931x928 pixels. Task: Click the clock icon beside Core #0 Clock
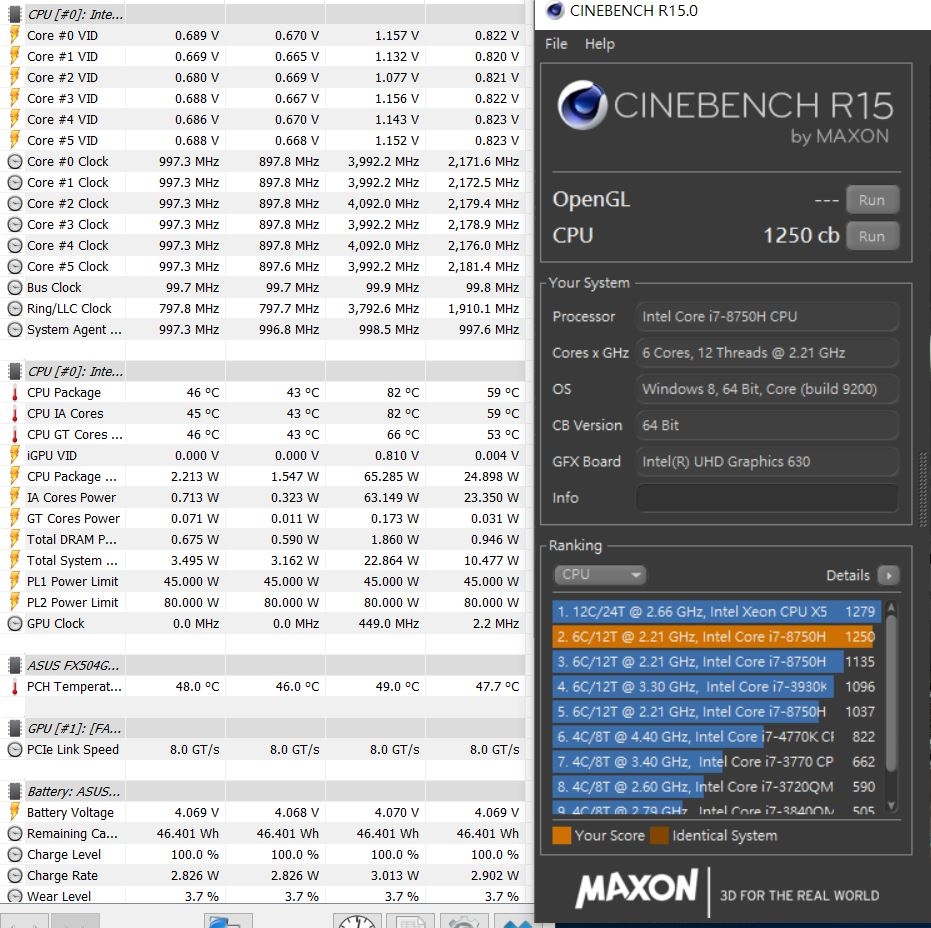(x=15, y=161)
